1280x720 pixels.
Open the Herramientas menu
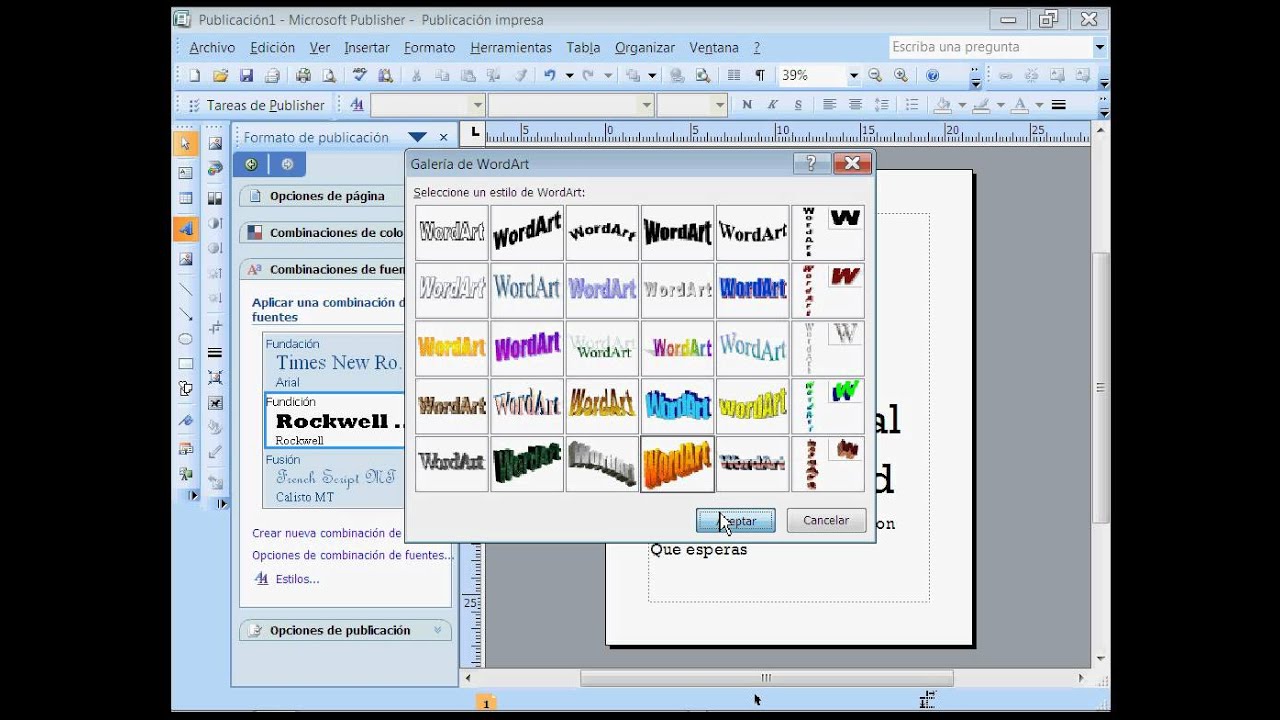coord(511,47)
